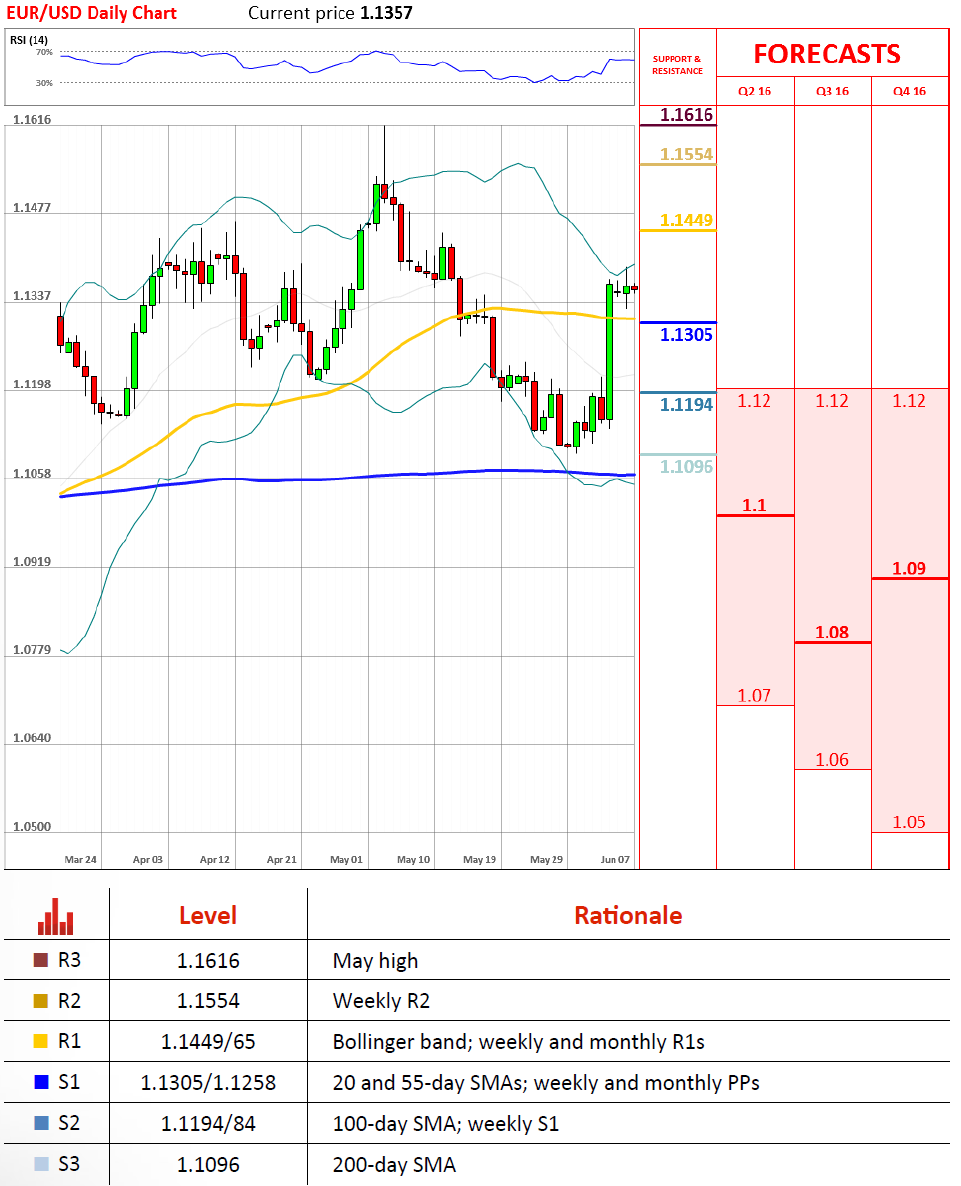Click the Q3 16 column header

(832, 91)
